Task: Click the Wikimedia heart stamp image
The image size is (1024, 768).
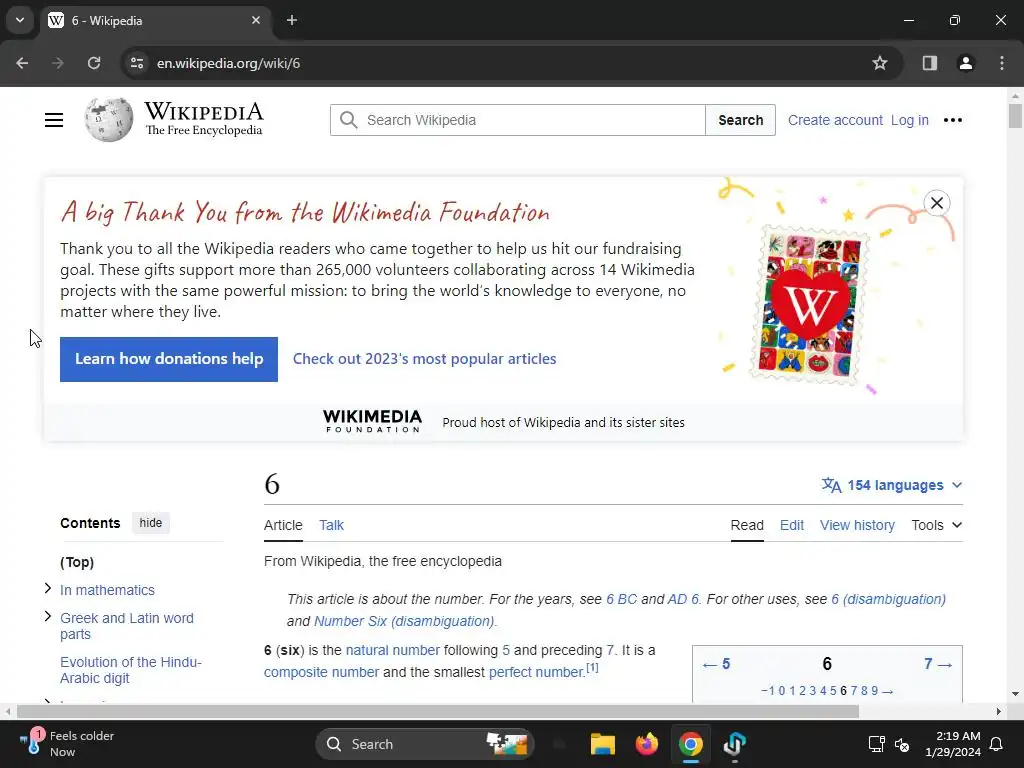Action: click(x=808, y=305)
